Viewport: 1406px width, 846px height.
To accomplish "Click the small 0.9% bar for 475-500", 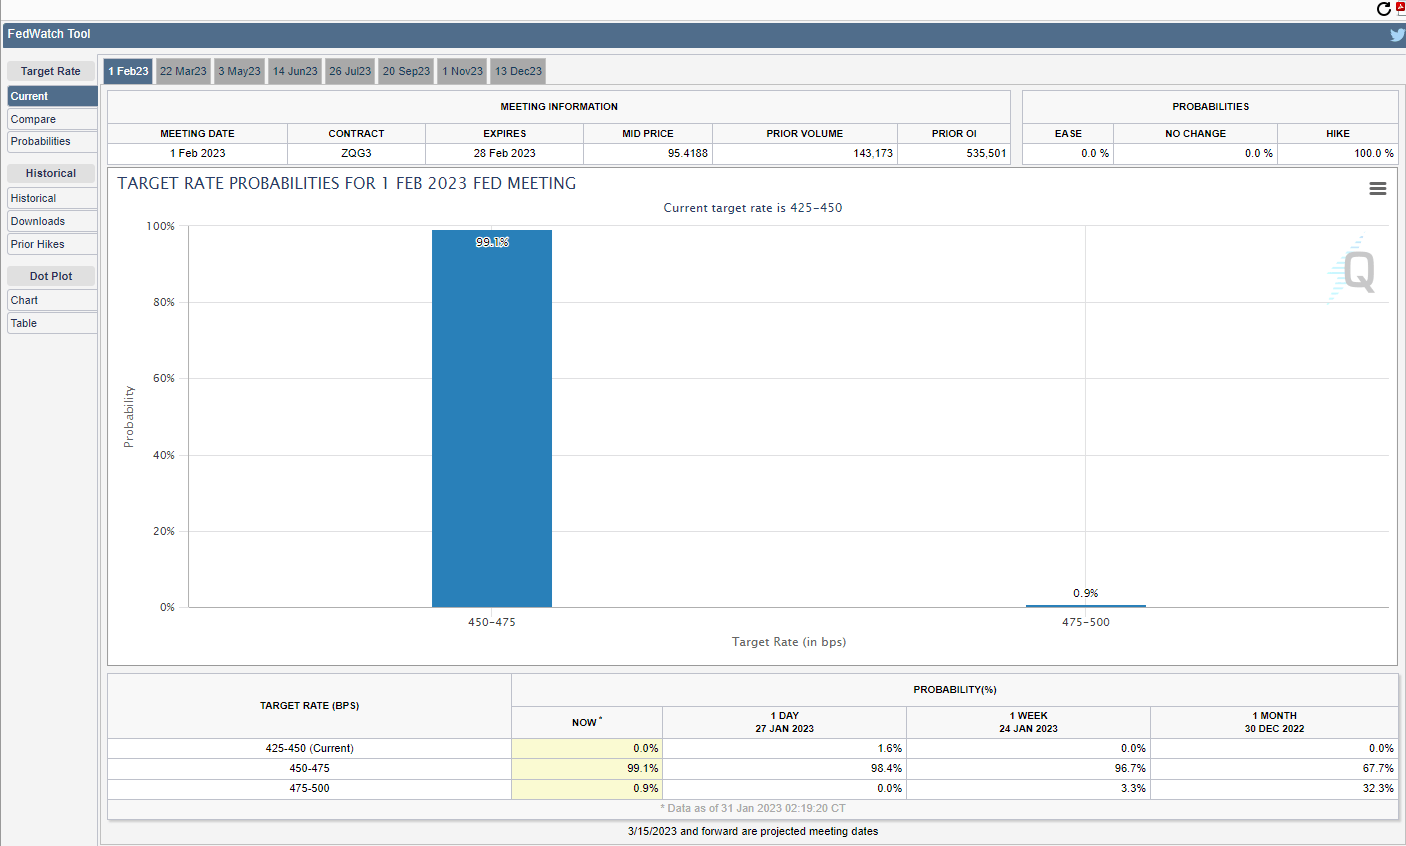I will point(1086,605).
